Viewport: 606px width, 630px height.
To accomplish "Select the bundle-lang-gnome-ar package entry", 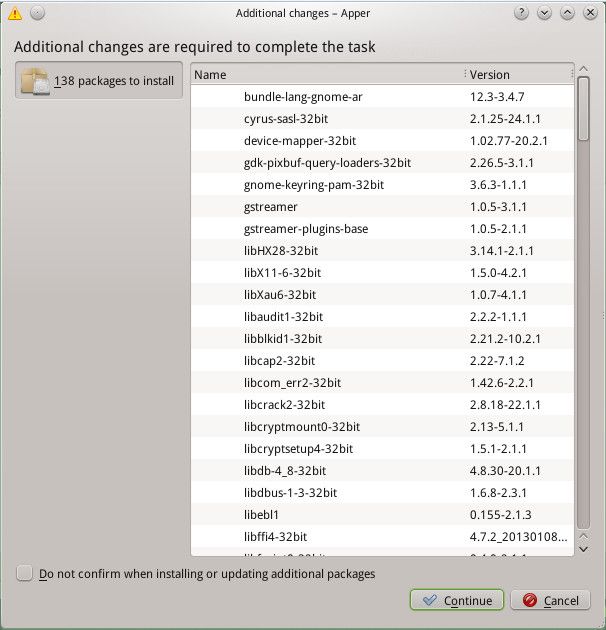I will [300, 97].
